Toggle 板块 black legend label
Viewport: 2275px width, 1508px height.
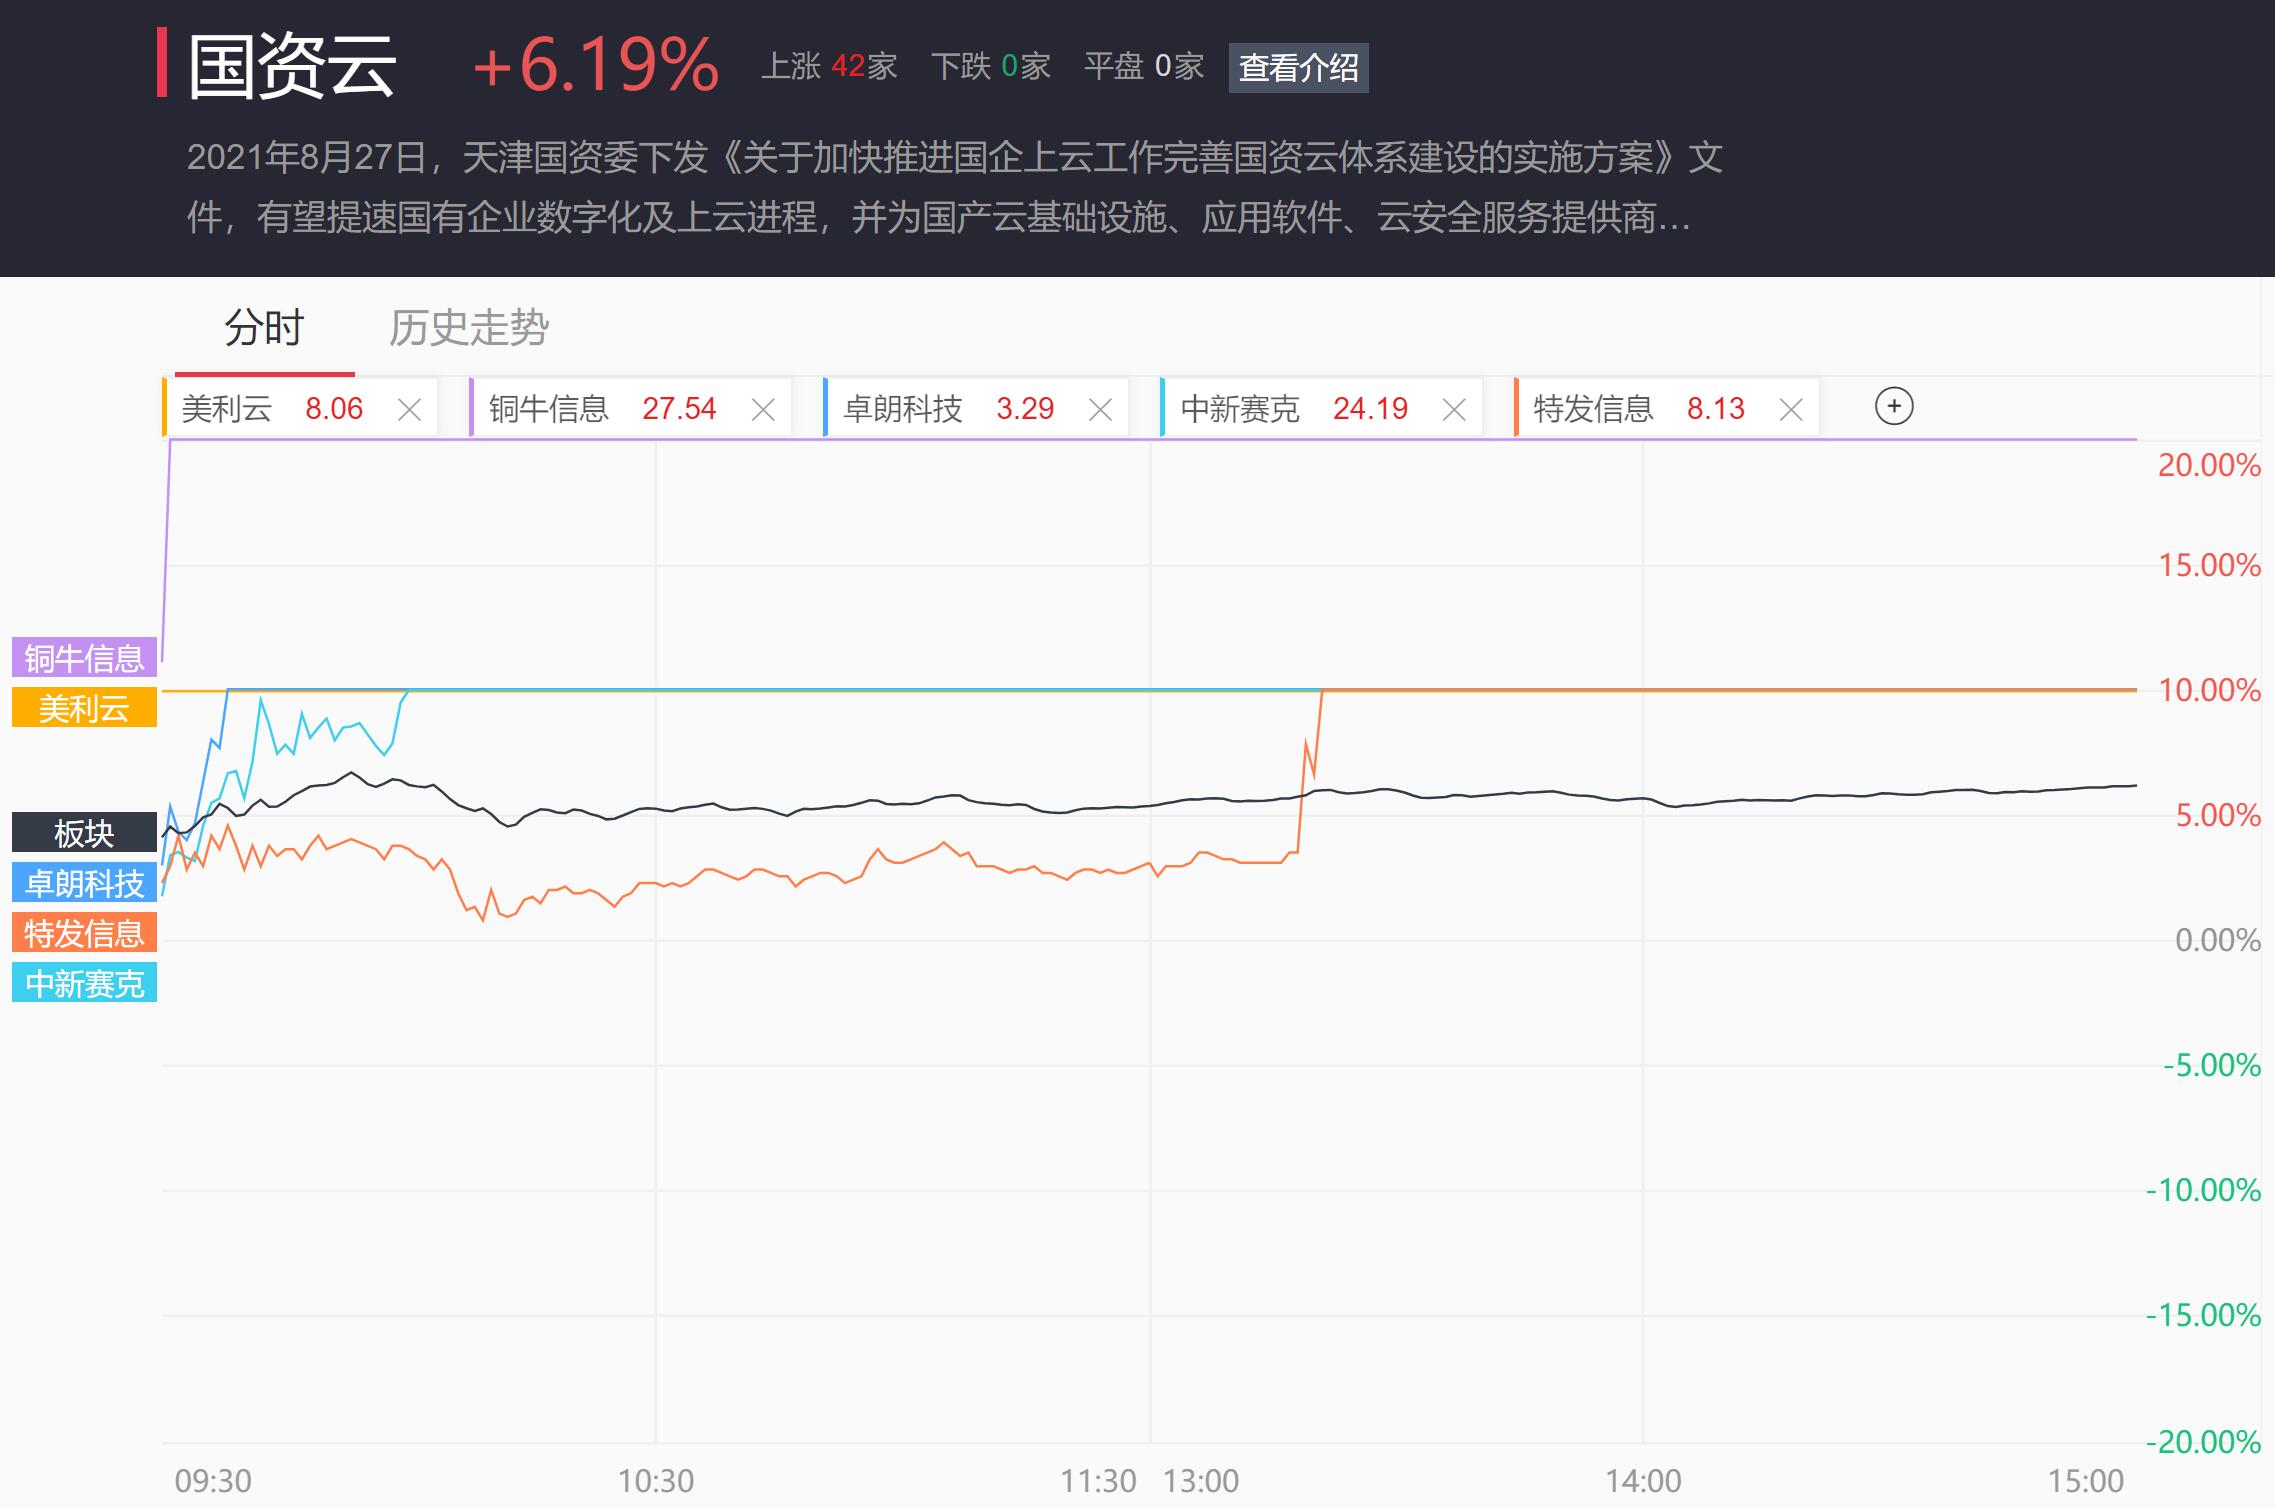tap(84, 833)
